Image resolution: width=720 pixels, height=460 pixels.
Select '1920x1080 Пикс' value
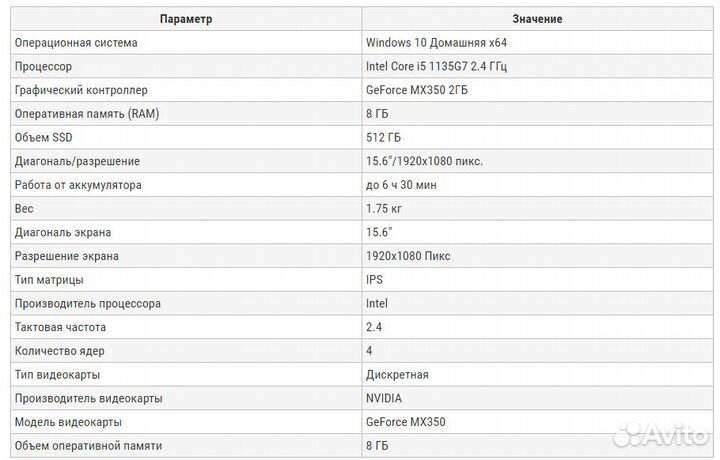click(x=408, y=256)
